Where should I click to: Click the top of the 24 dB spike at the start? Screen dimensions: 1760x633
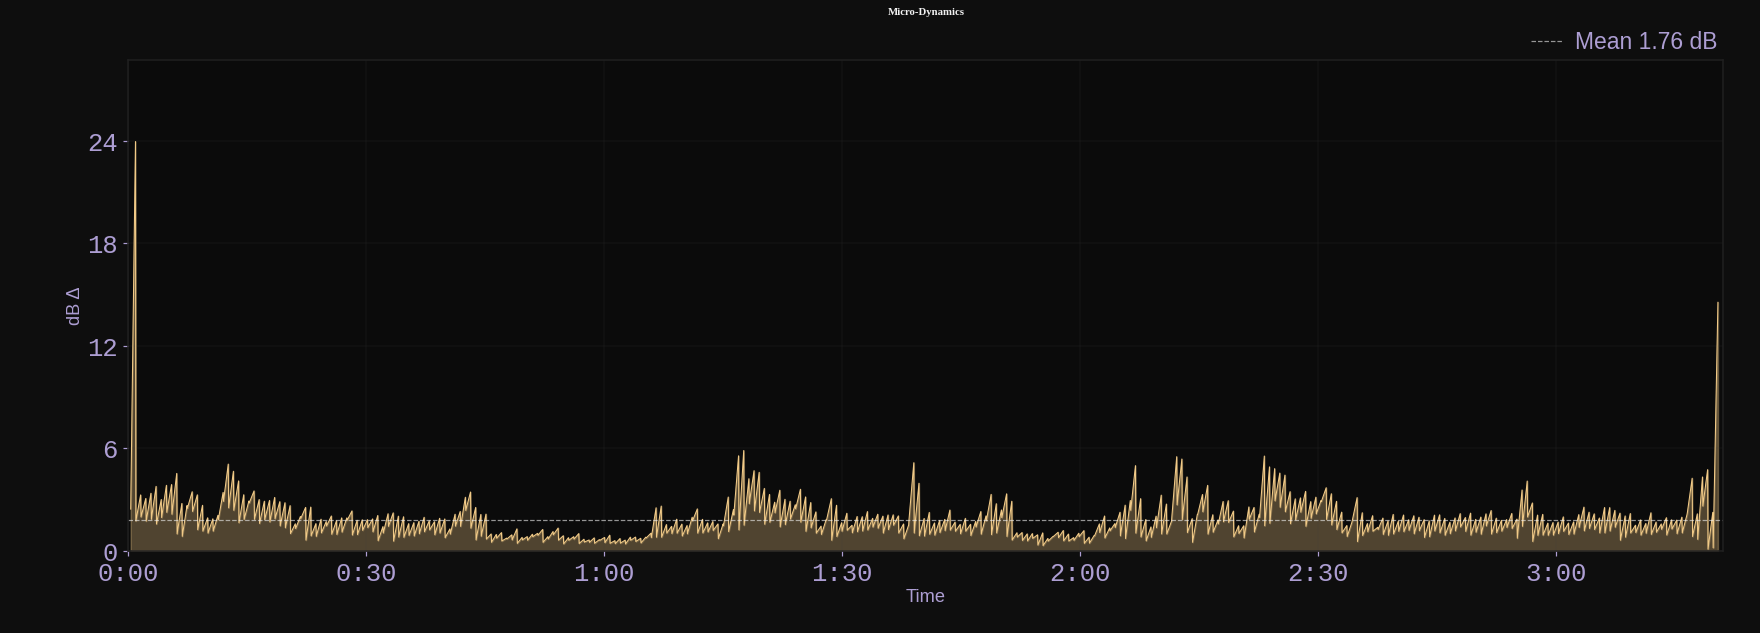pos(135,143)
